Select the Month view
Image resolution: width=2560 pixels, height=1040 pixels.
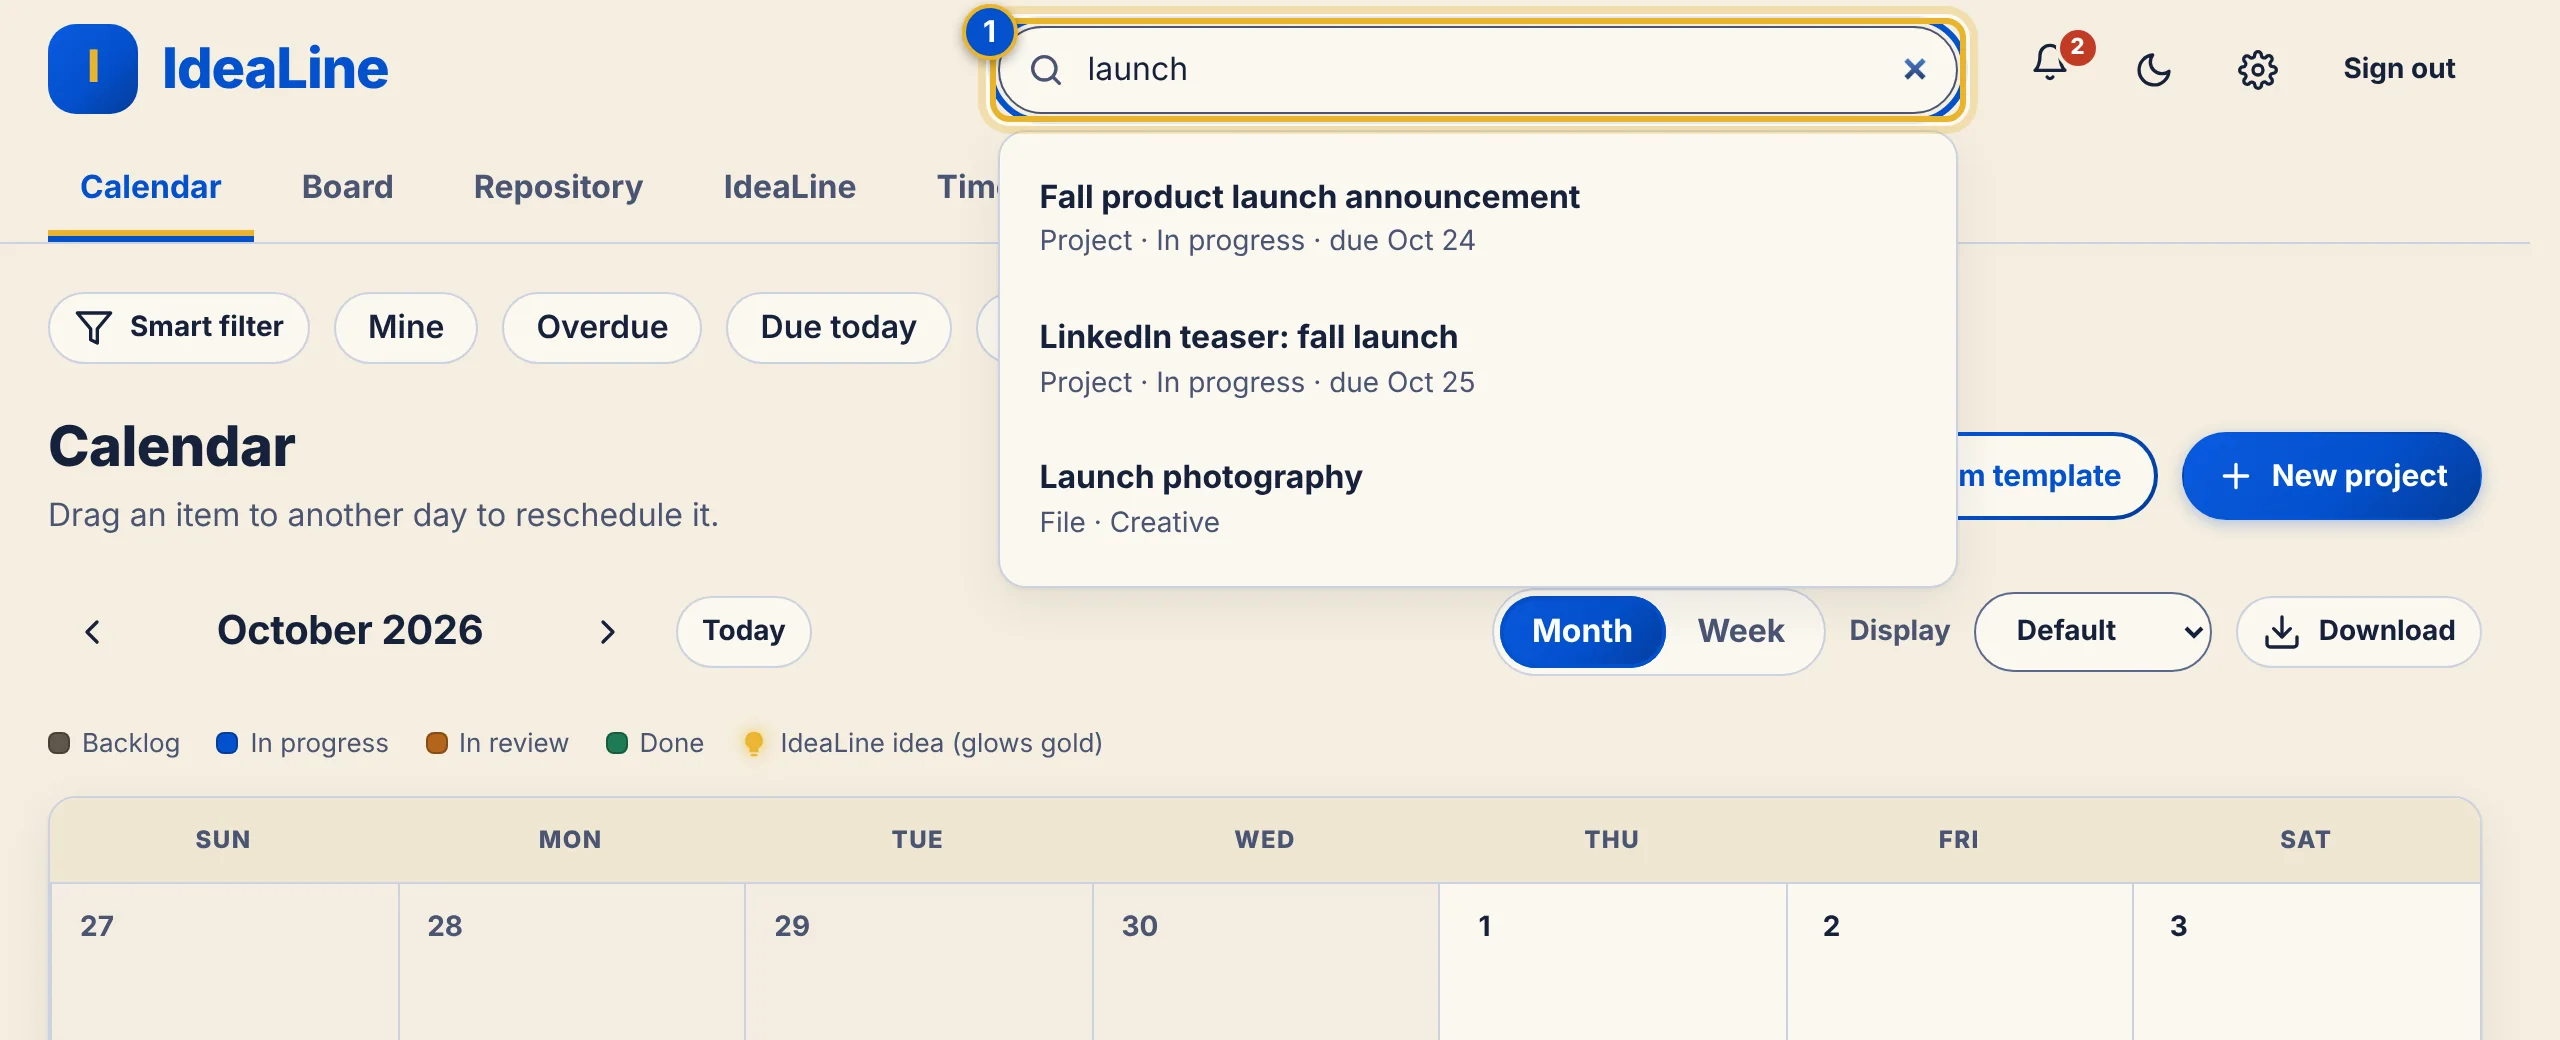click(1582, 631)
